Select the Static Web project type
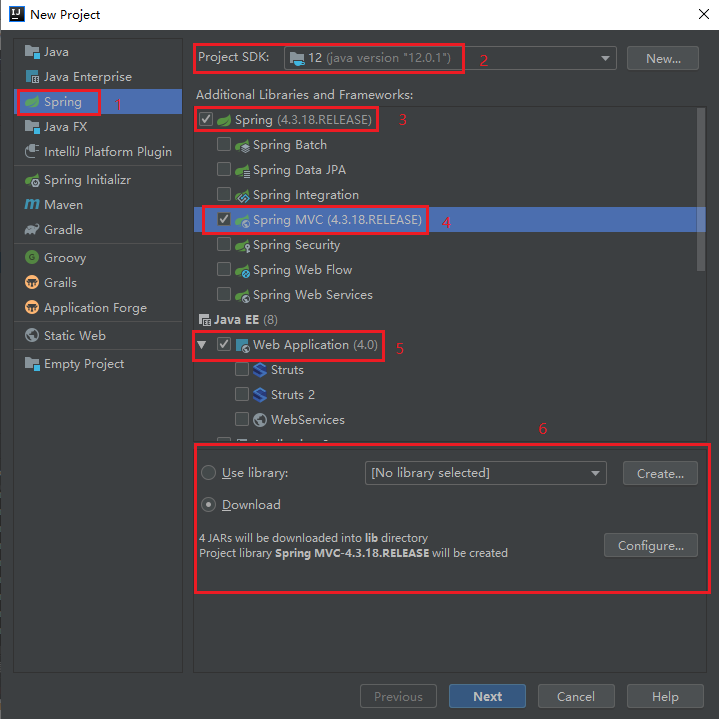 tap(98, 335)
